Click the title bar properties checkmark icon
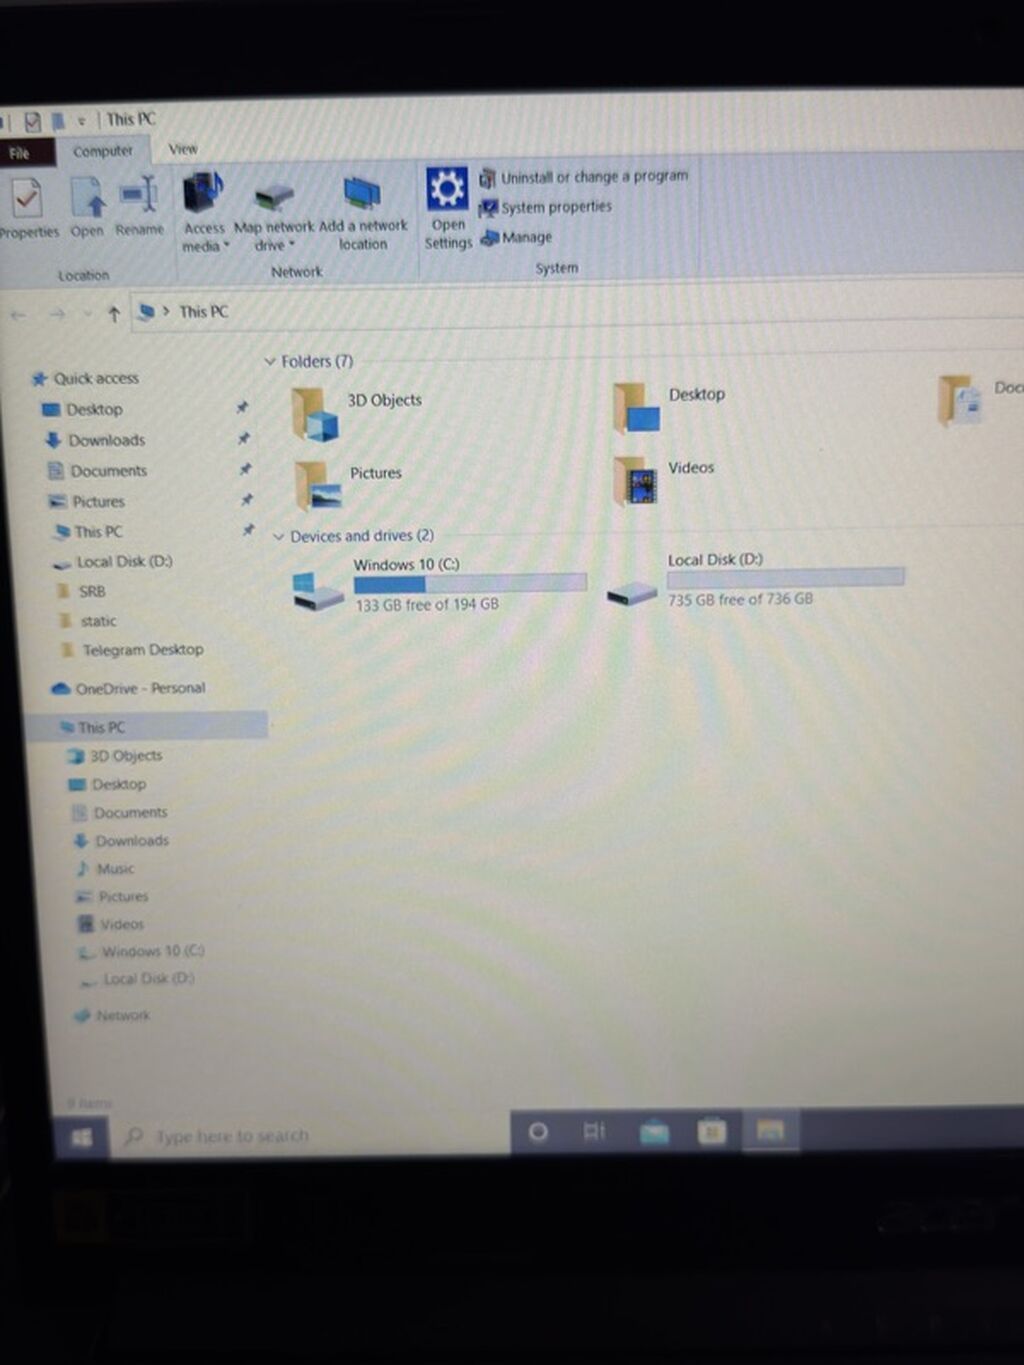This screenshot has height=1365, width=1024. click(x=33, y=122)
